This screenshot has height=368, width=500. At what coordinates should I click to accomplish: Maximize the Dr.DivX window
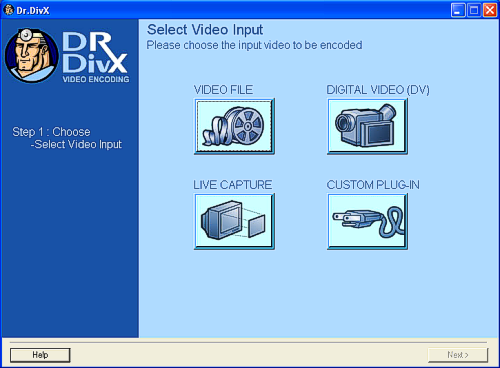pos(474,10)
